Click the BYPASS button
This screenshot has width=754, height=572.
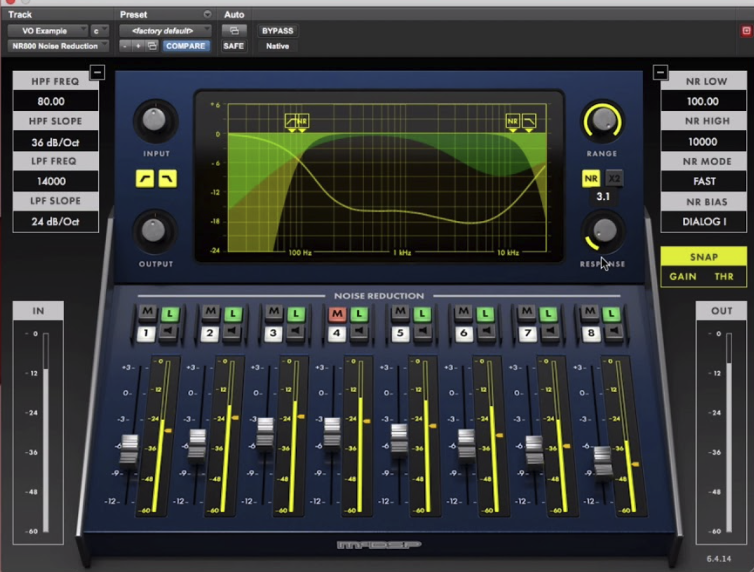tap(277, 31)
